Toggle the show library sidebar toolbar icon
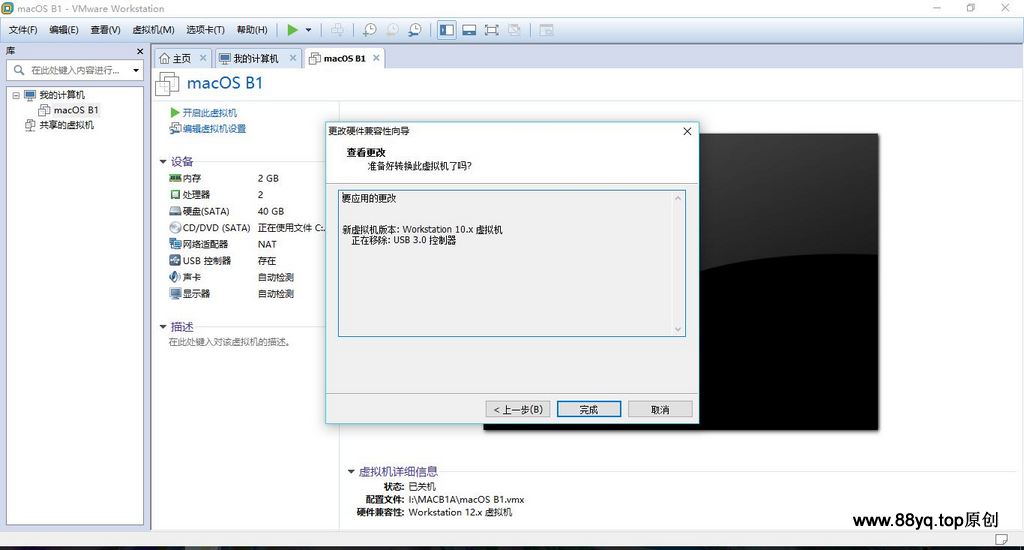 (x=447, y=29)
